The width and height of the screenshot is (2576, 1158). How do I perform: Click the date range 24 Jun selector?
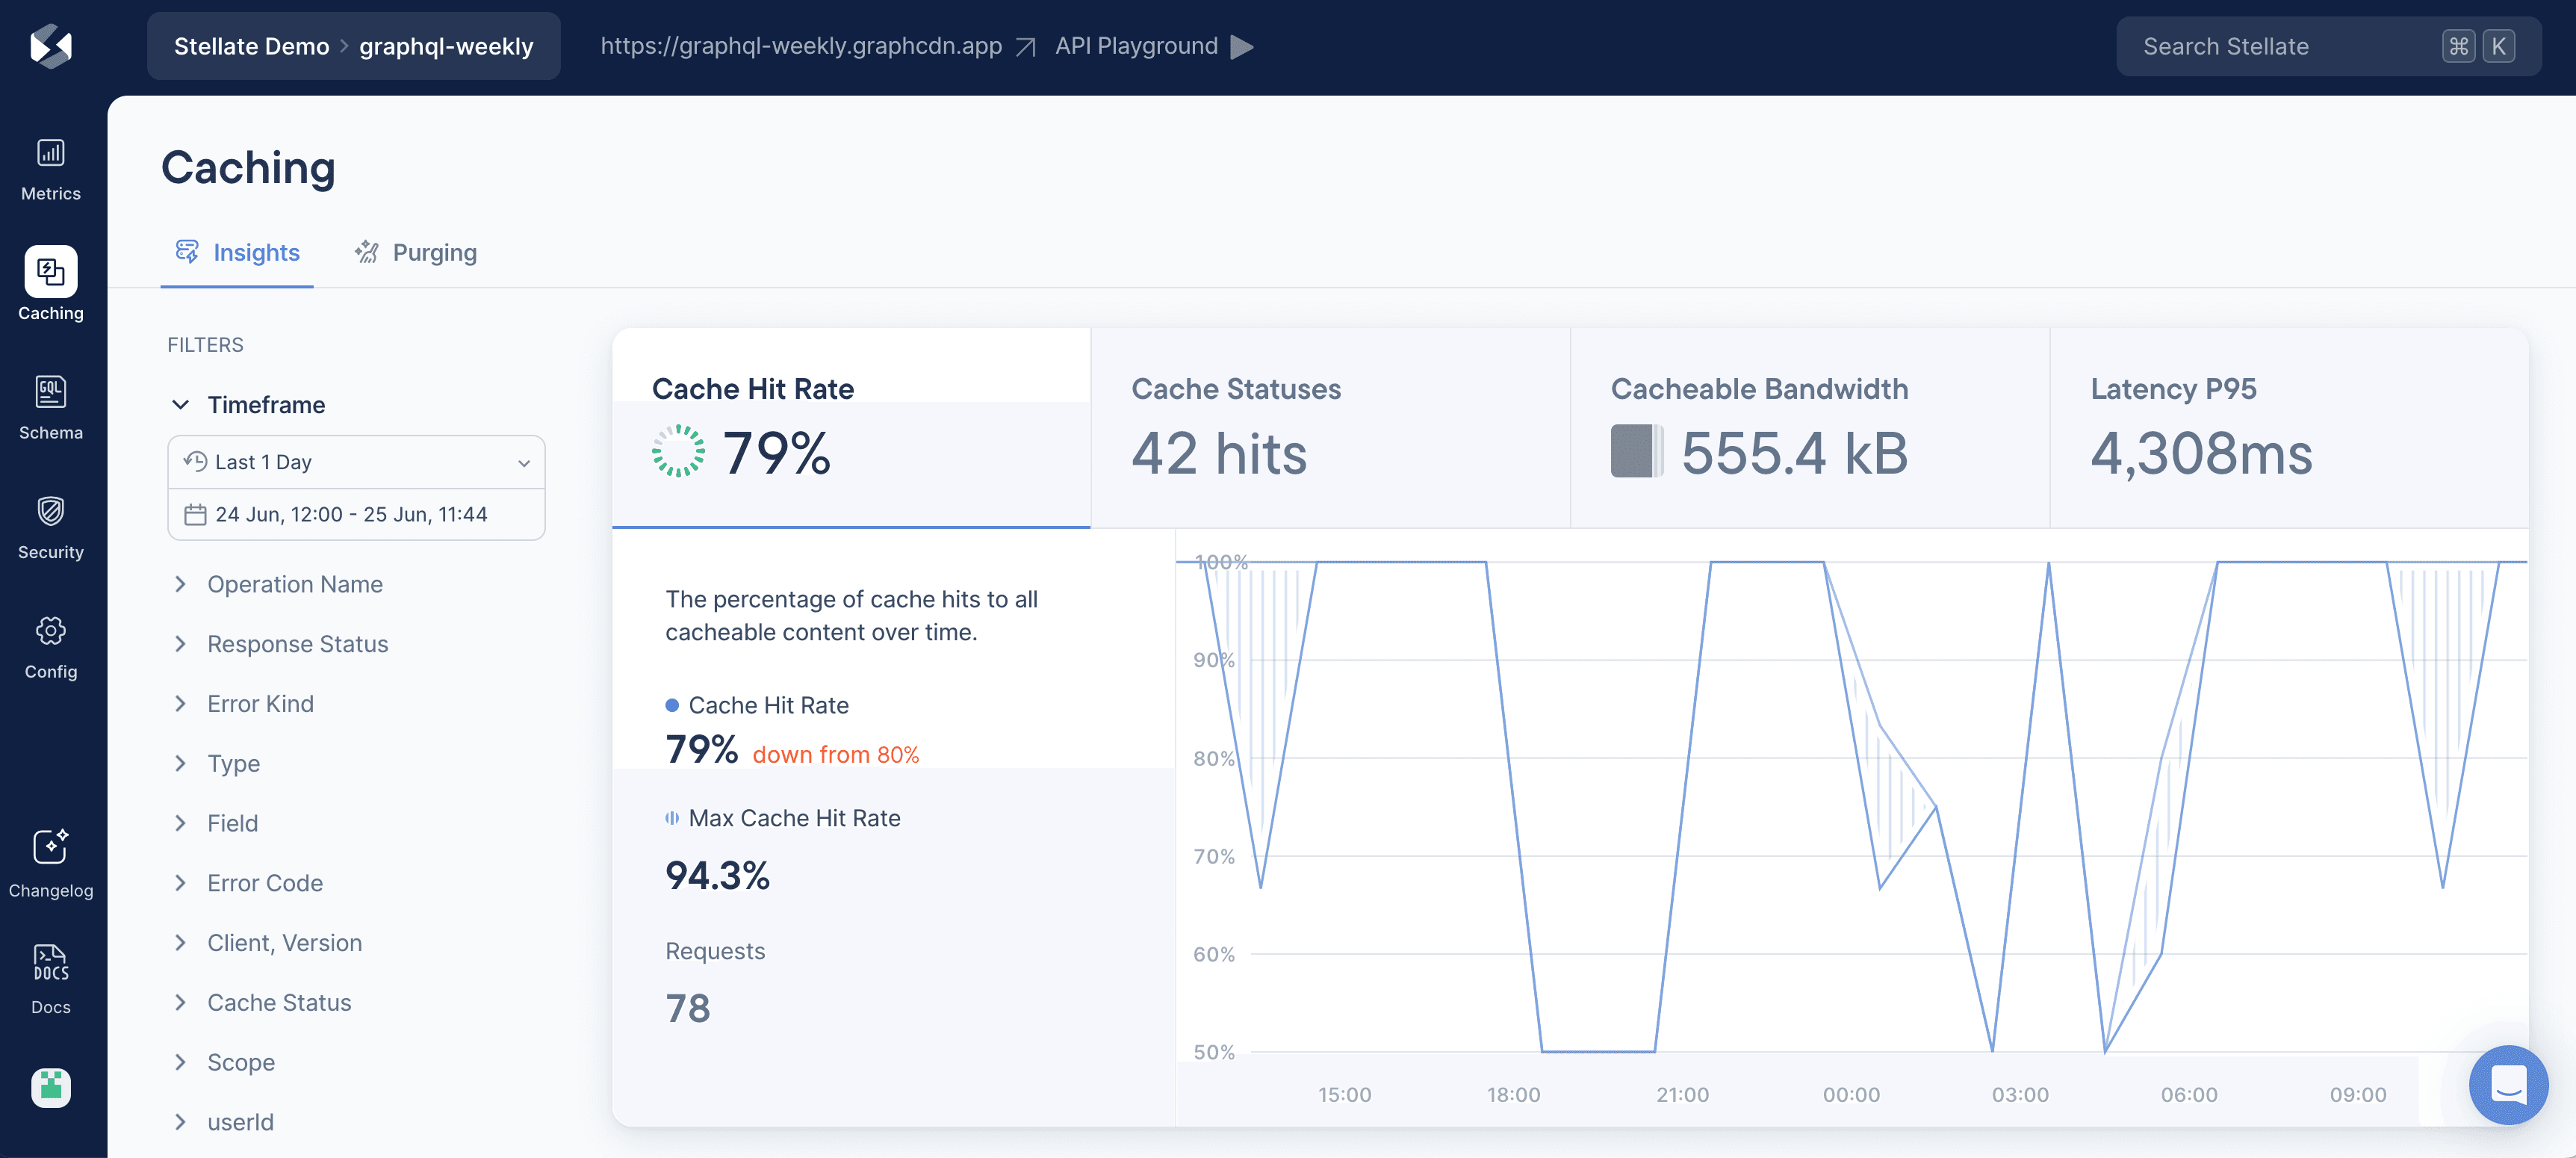pos(353,515)
